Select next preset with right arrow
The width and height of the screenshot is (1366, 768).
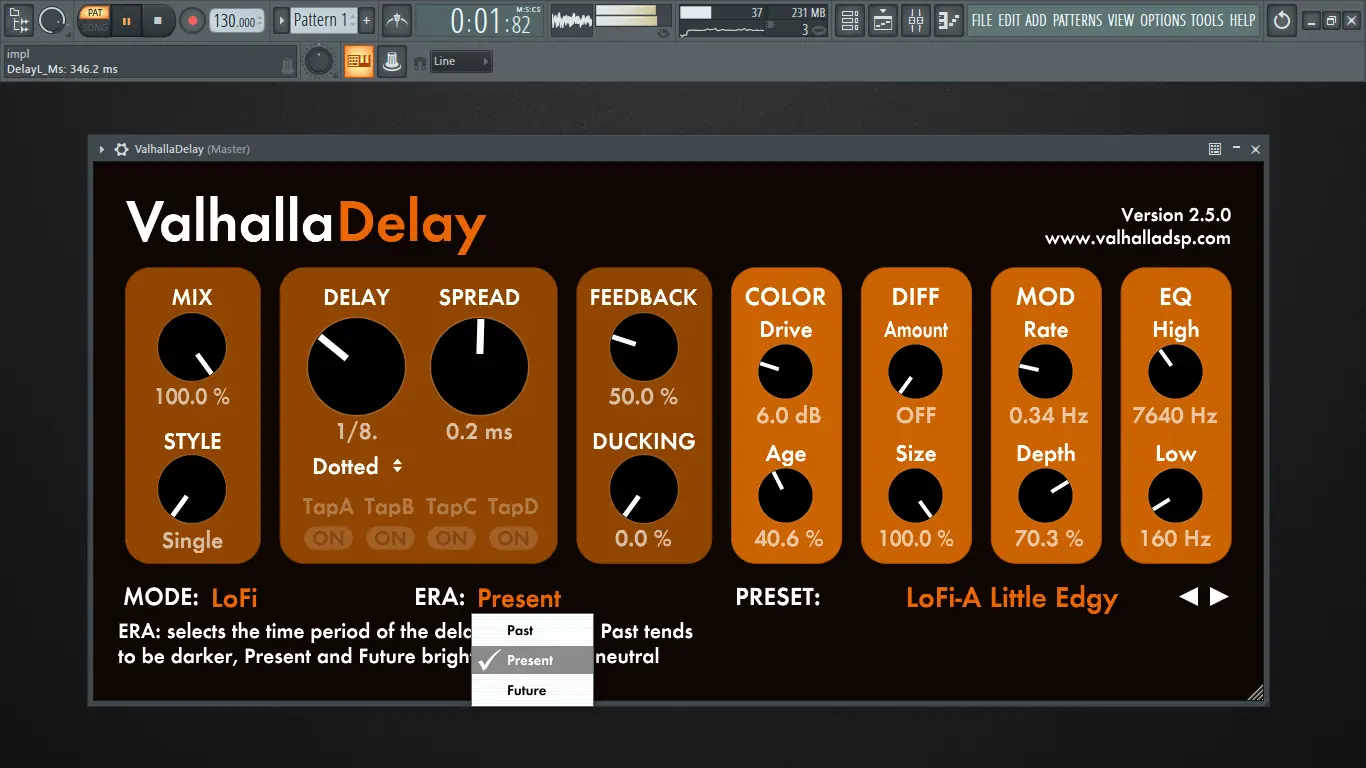click(1219, 597)
